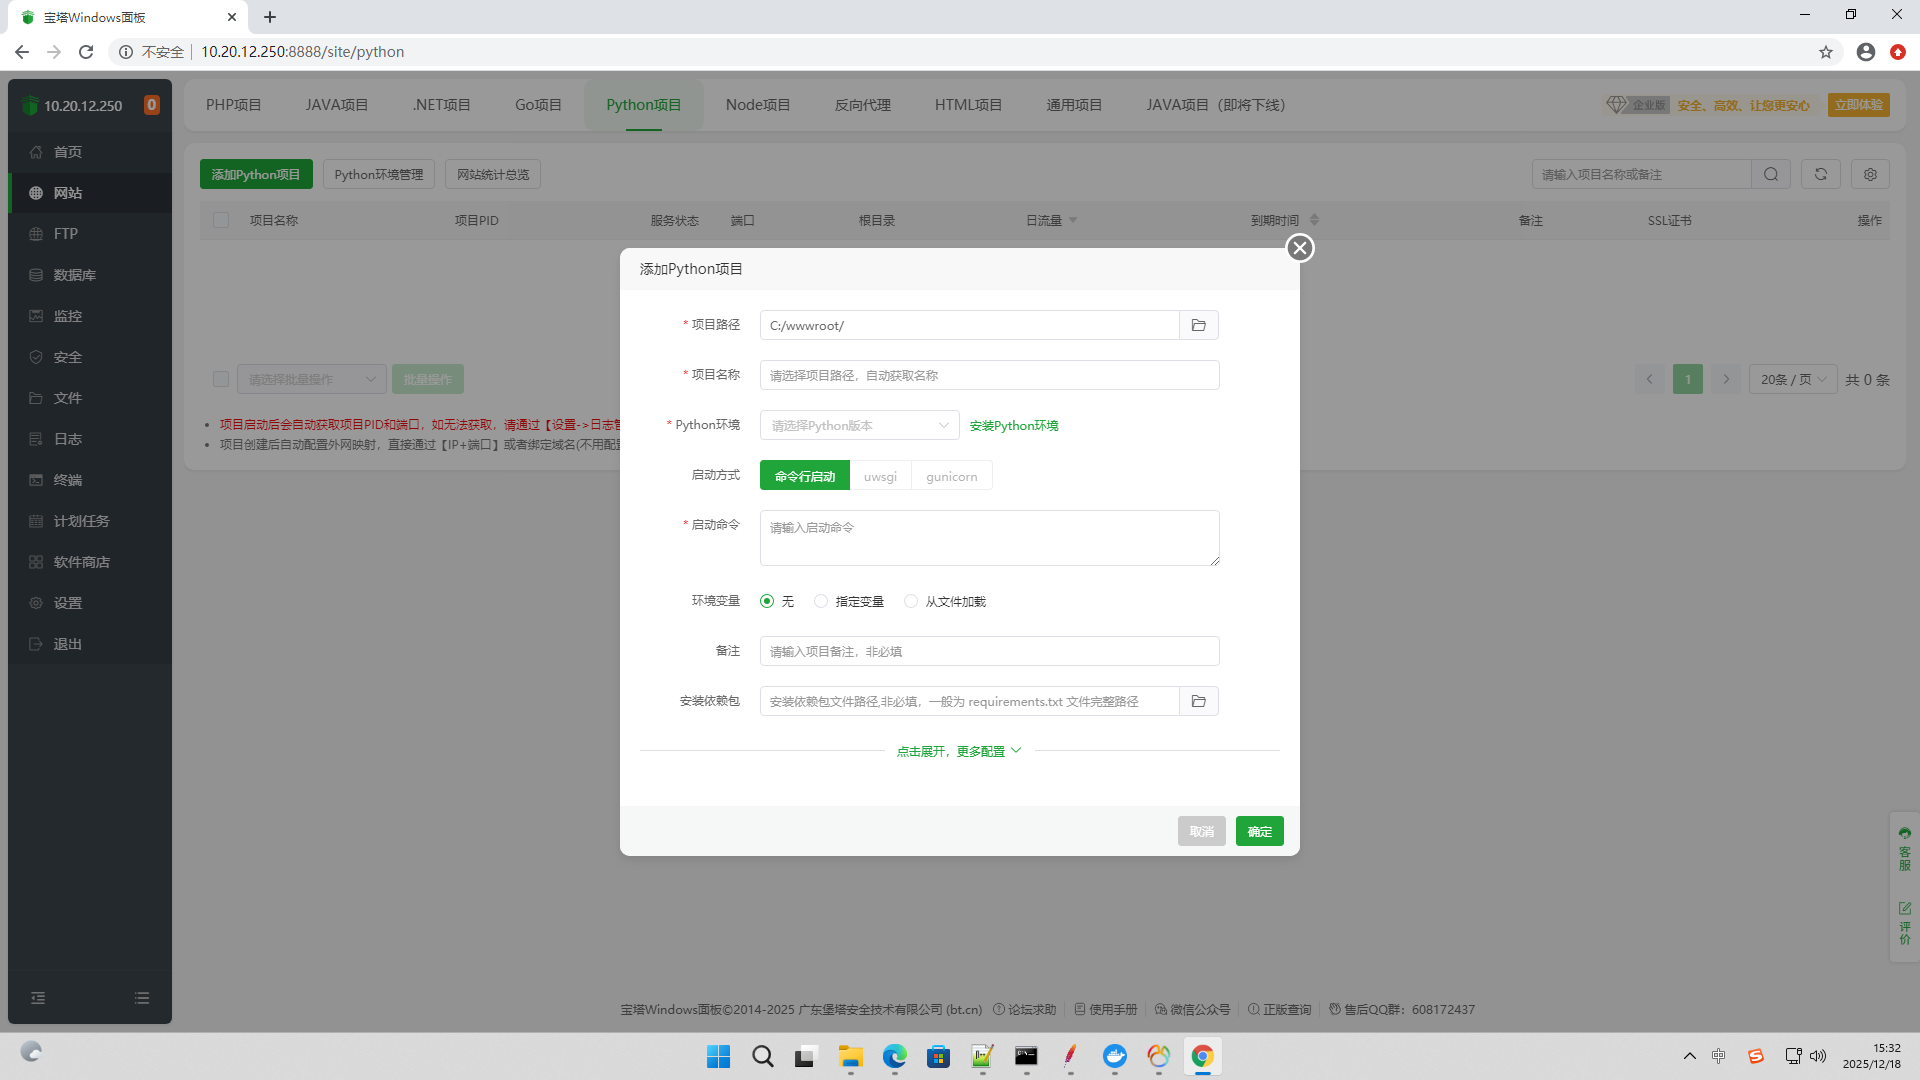Click the 启动命令 startup command textarea

[x=989, y=538]
